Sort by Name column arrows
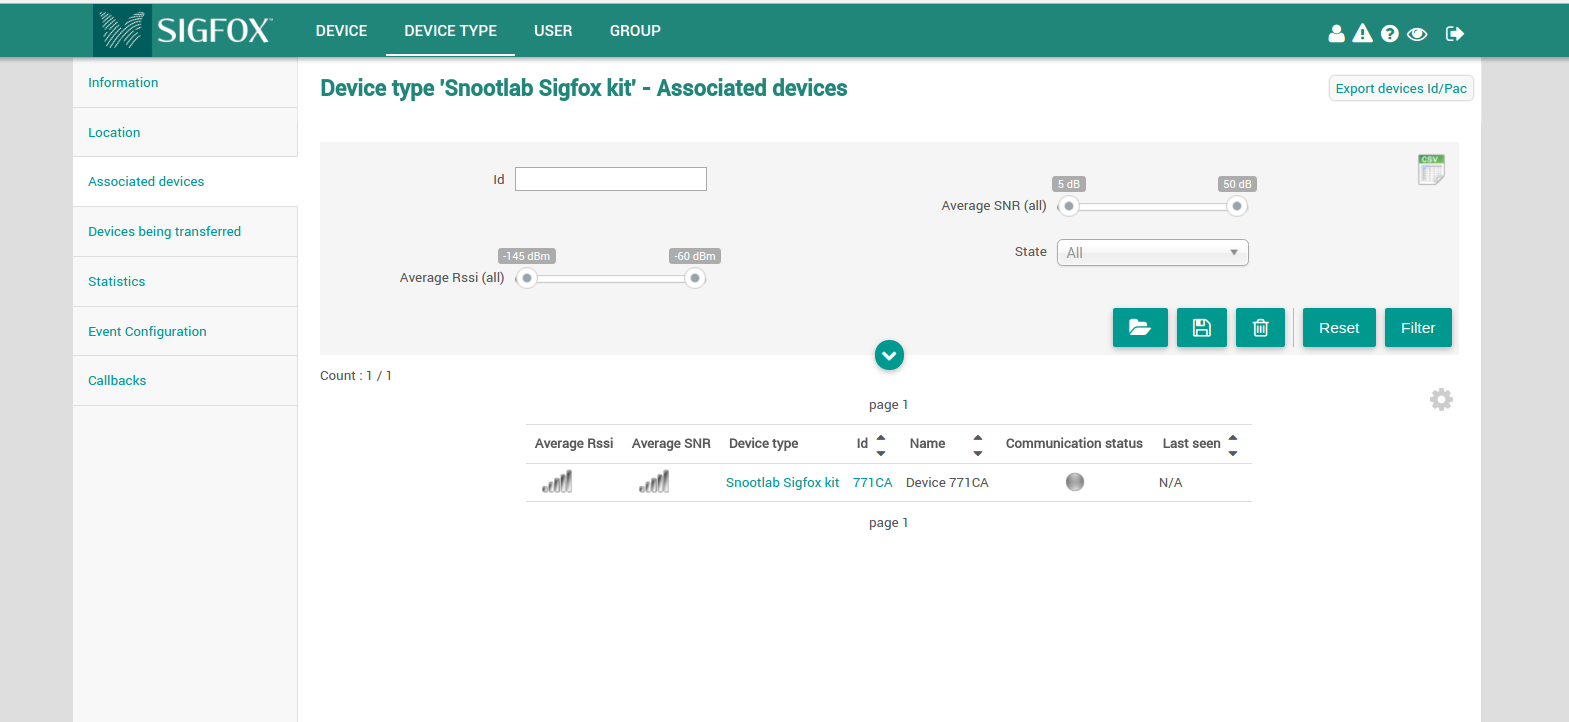Screen dimensions: 1569x722 pyautogui.click(x=978, y=445)
